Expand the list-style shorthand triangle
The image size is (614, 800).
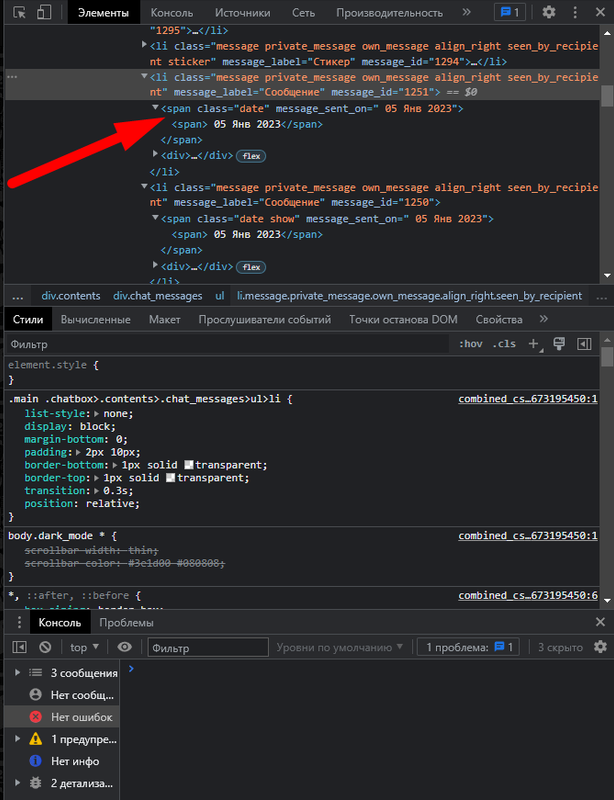click(96, 414)
